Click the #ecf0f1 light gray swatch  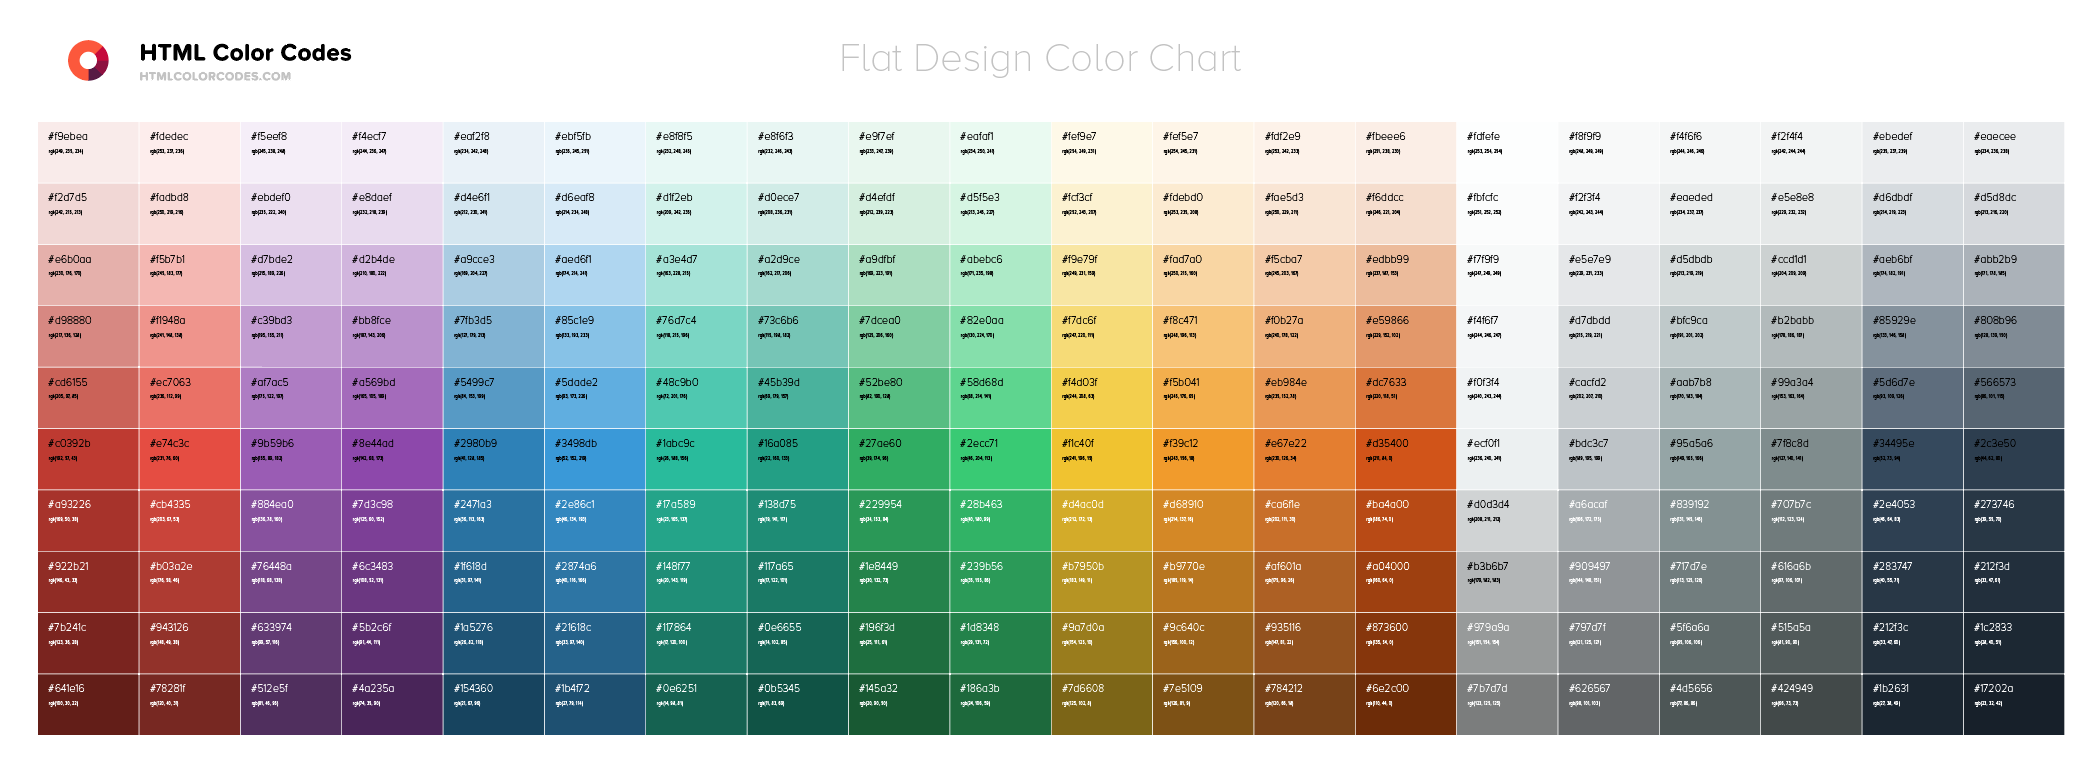point(1507,459)
